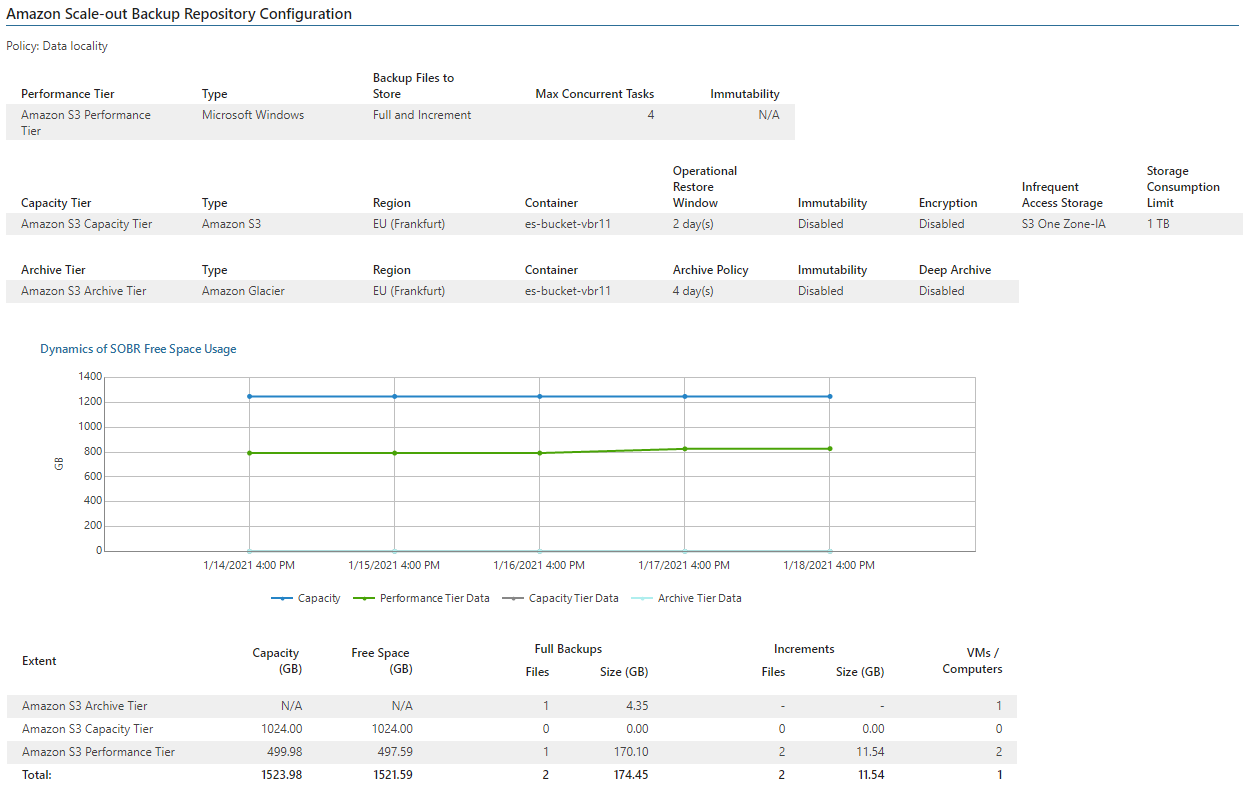Select the Amazon S3 Performance Tier extent row
Image resolution: width=1244 pixels, height=785 pixels.
click(x=98, y=752)
